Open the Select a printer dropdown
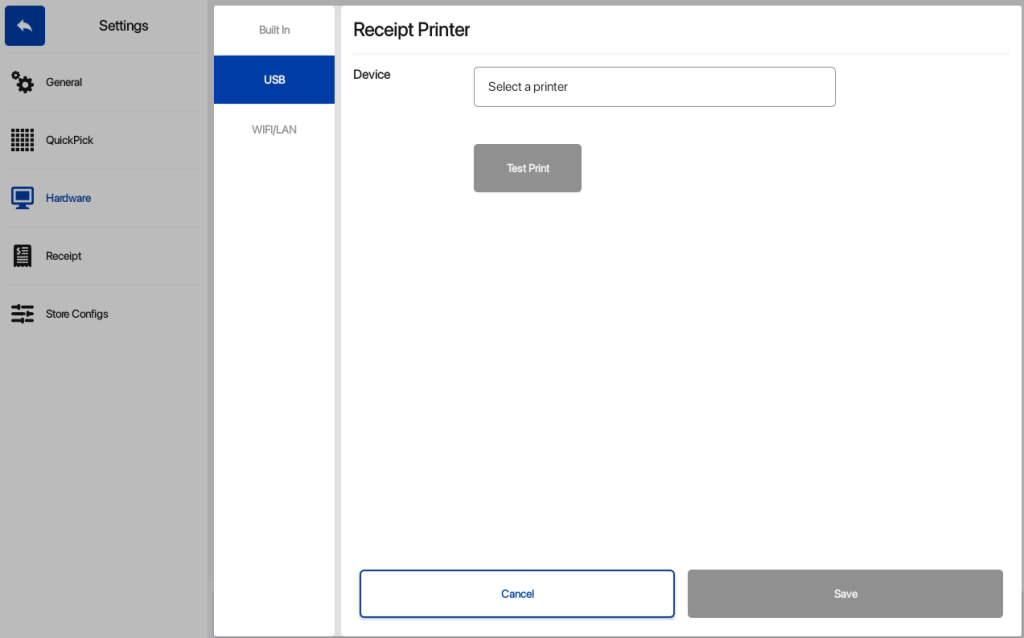This screenshot has width=1024, height=638. 654,87
